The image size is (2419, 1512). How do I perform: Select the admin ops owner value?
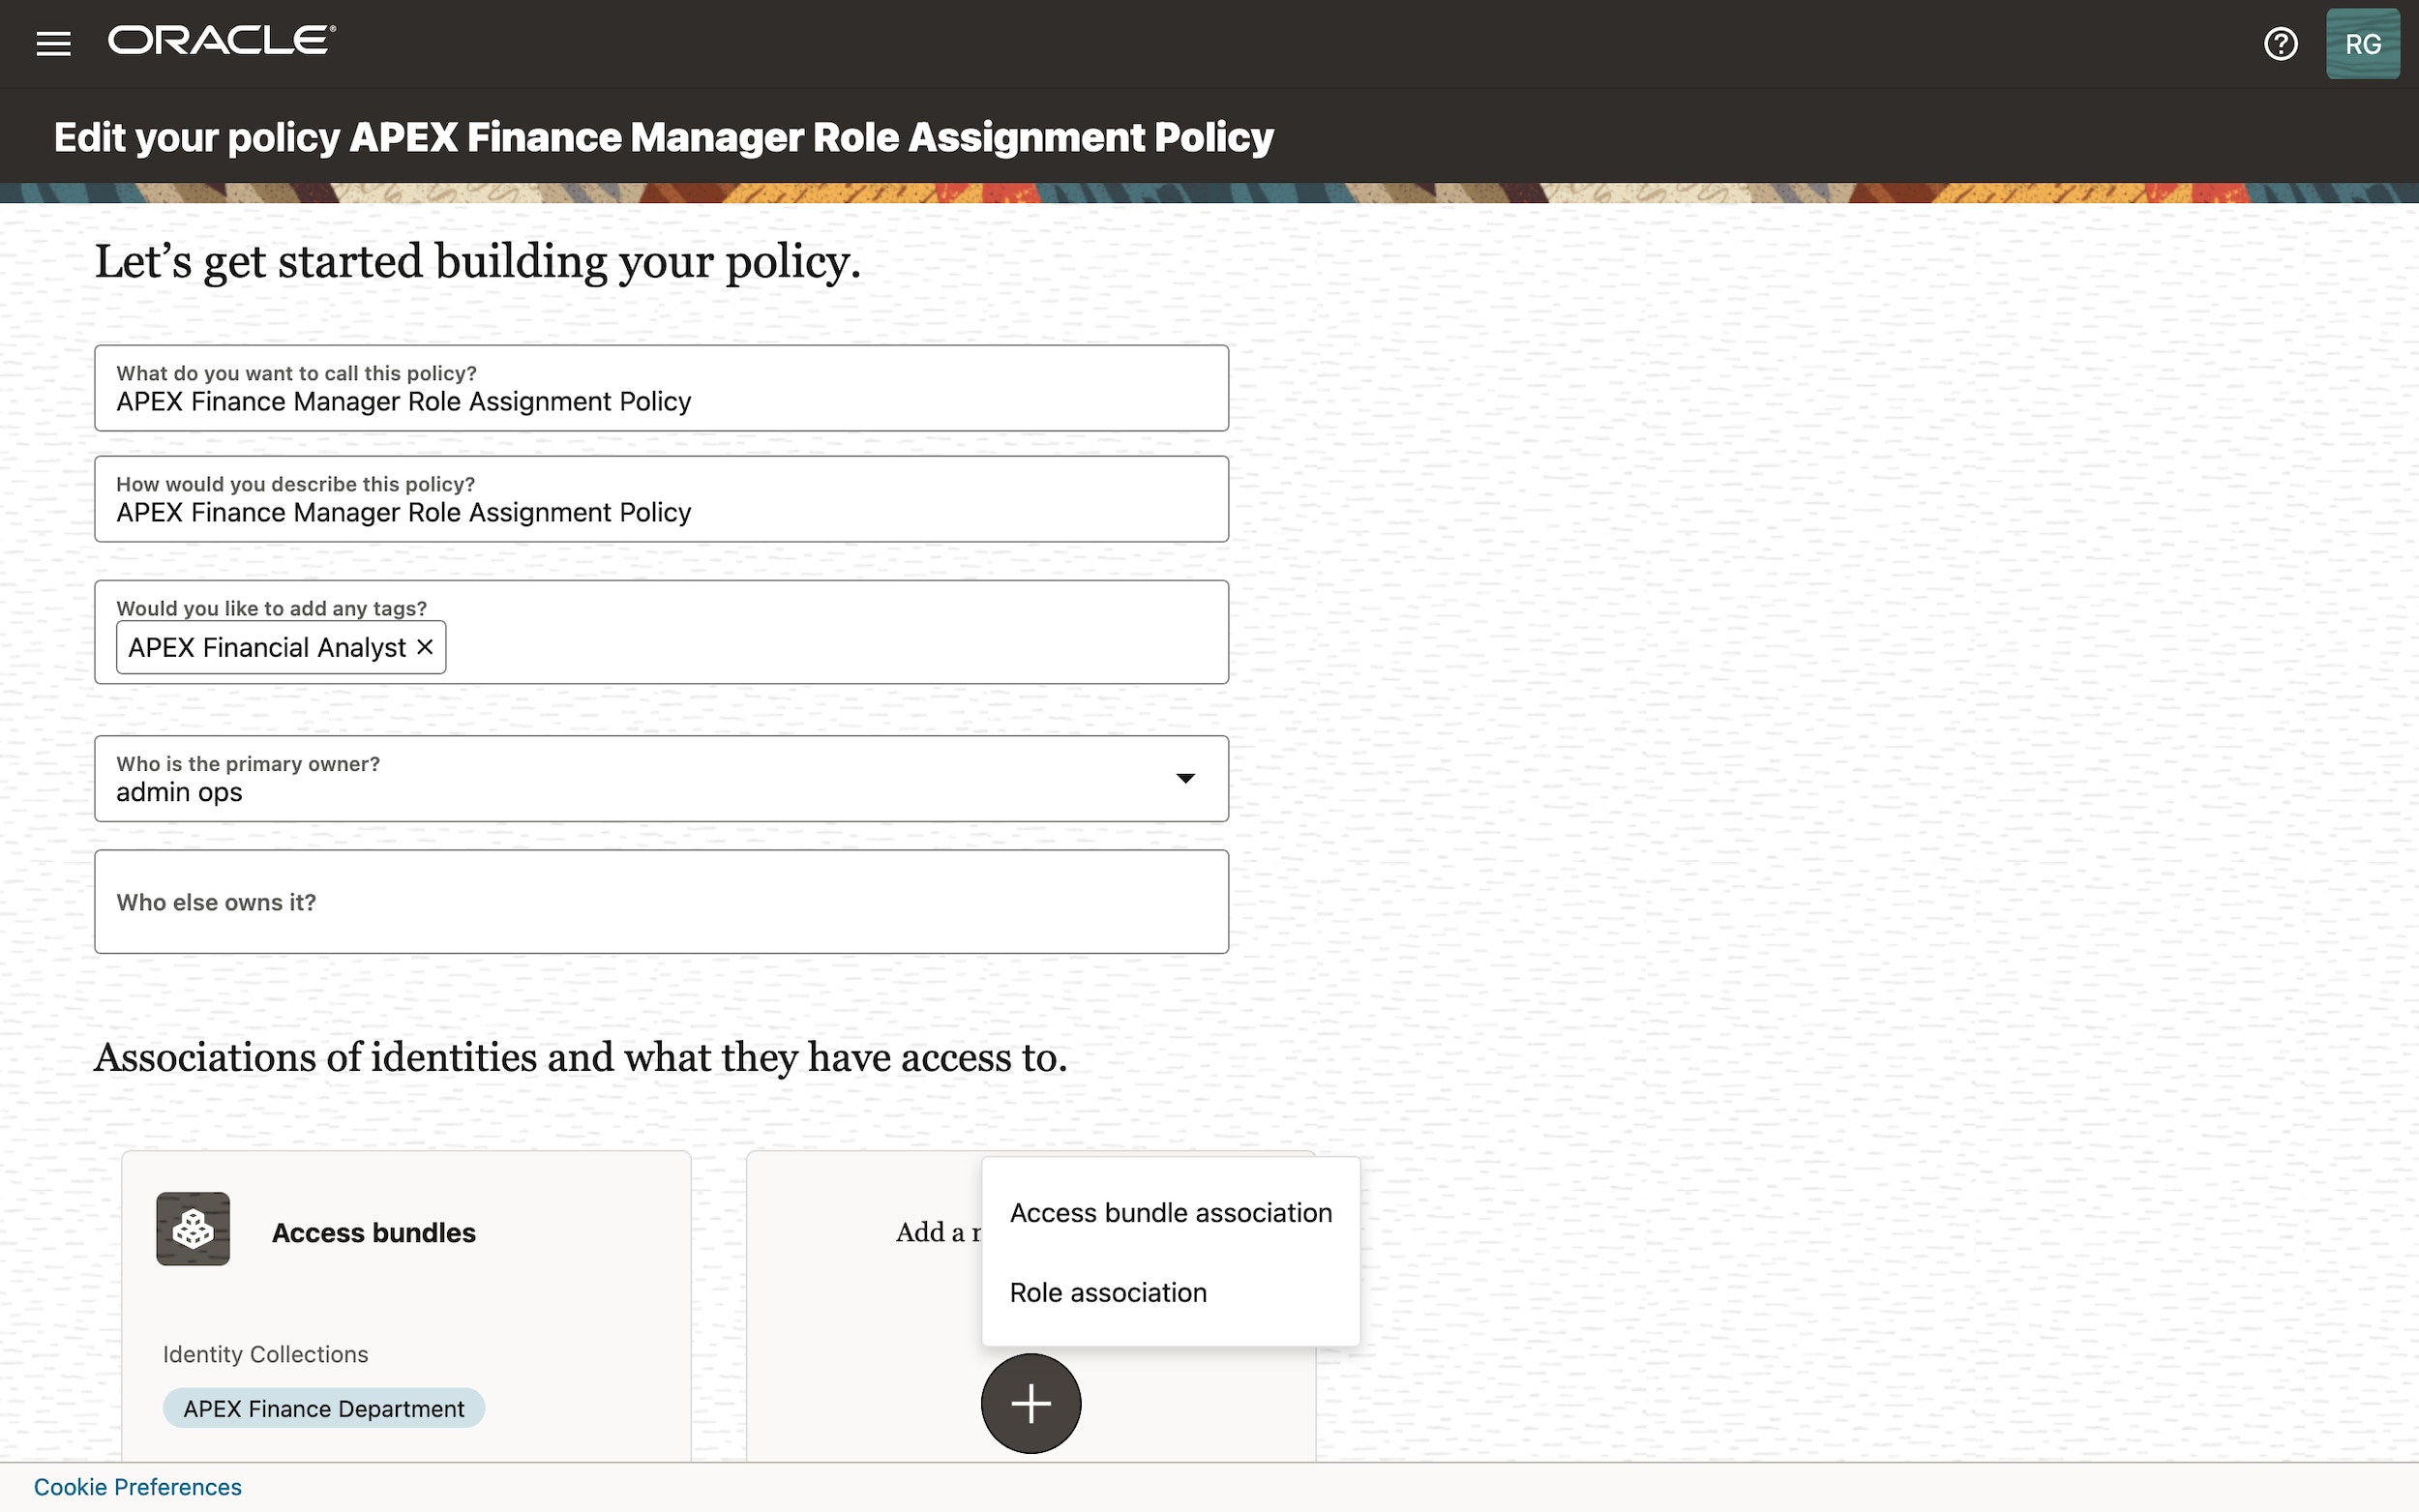pyautogui.click(x=179, y=792)
